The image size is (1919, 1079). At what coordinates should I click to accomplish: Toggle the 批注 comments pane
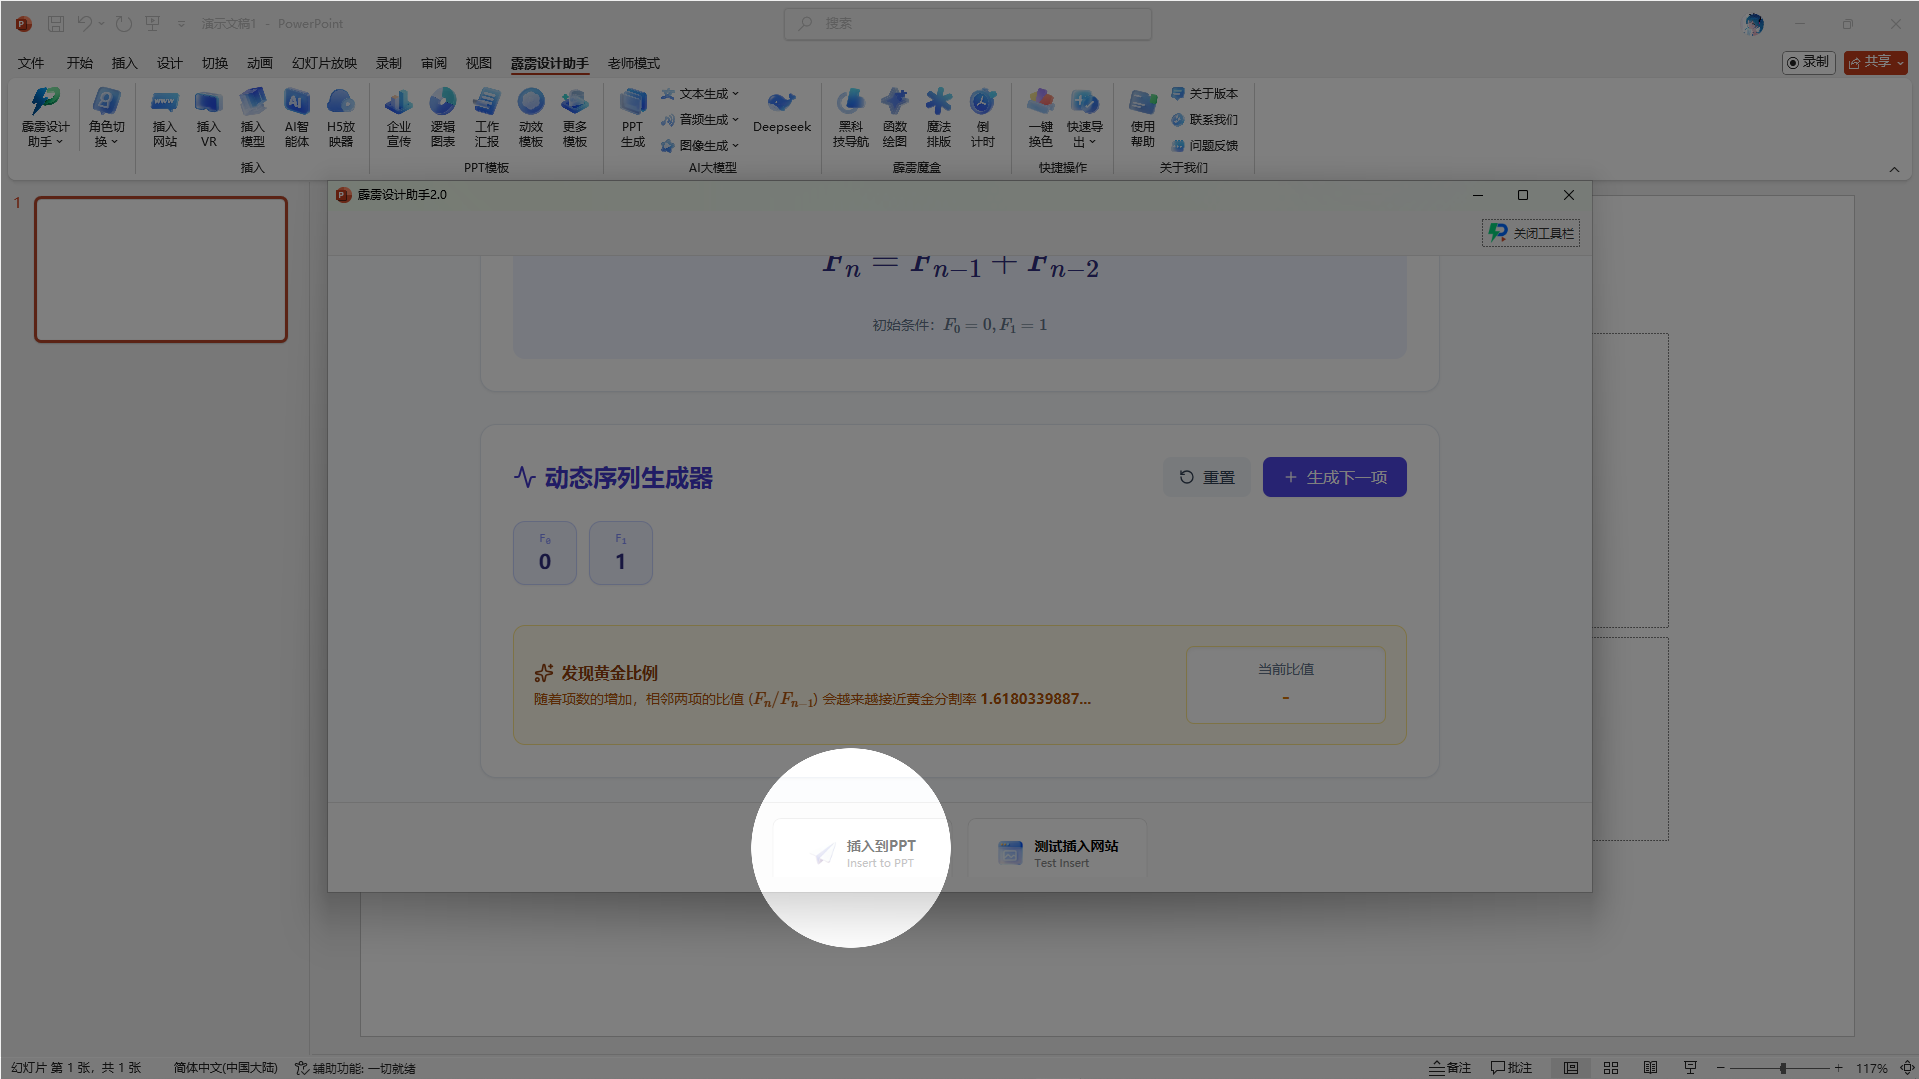coord(1511,1068)
